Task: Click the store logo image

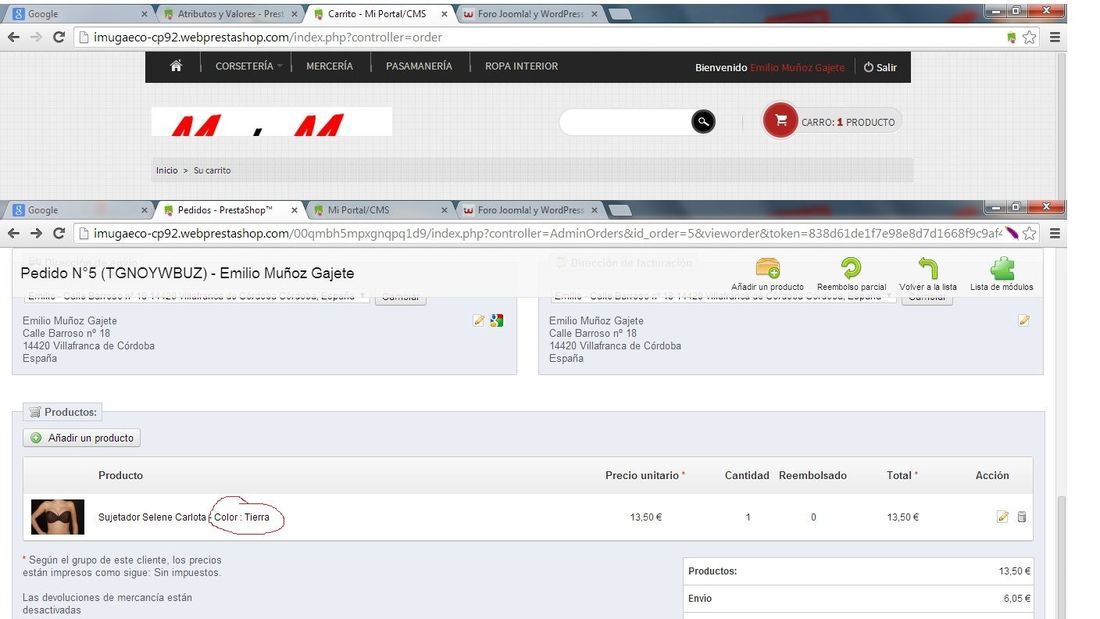Action: pyautogui.click(x=271, y=121)
